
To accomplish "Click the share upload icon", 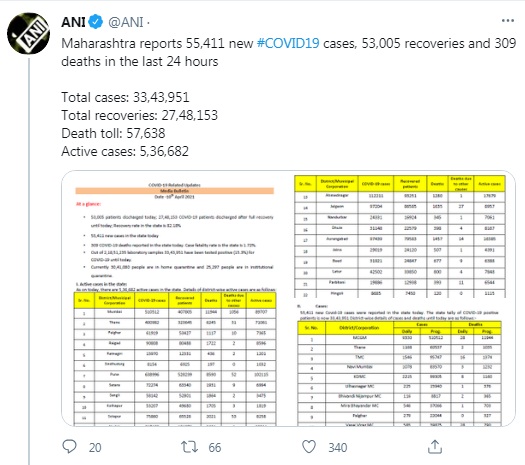I will click(x=435, y=447).
